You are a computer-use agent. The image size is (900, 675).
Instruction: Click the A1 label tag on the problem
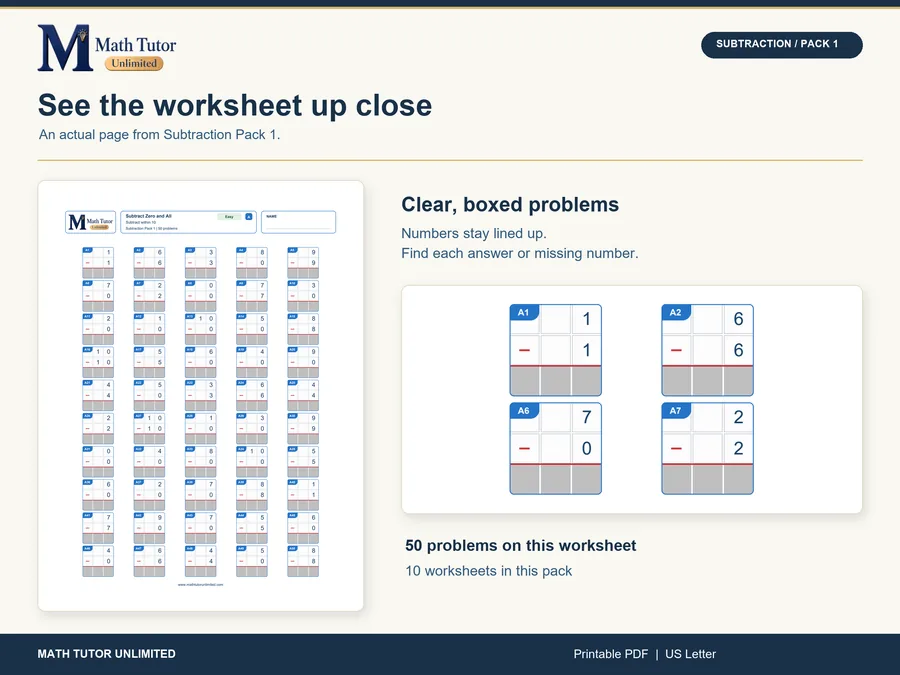(523, 313)
